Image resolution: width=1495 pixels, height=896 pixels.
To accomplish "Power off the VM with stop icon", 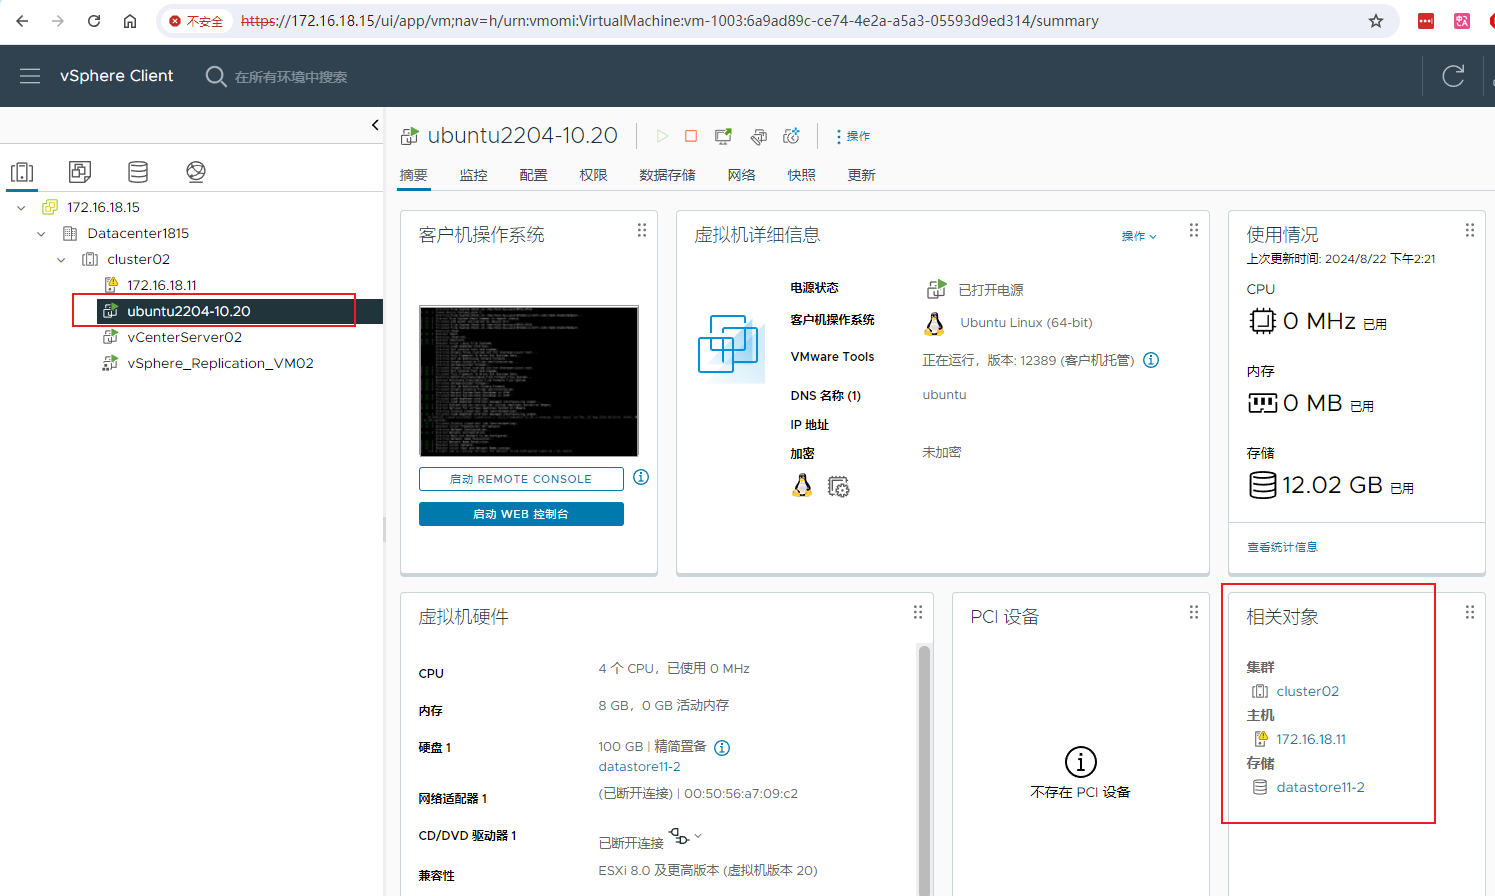I will point(691,136).
